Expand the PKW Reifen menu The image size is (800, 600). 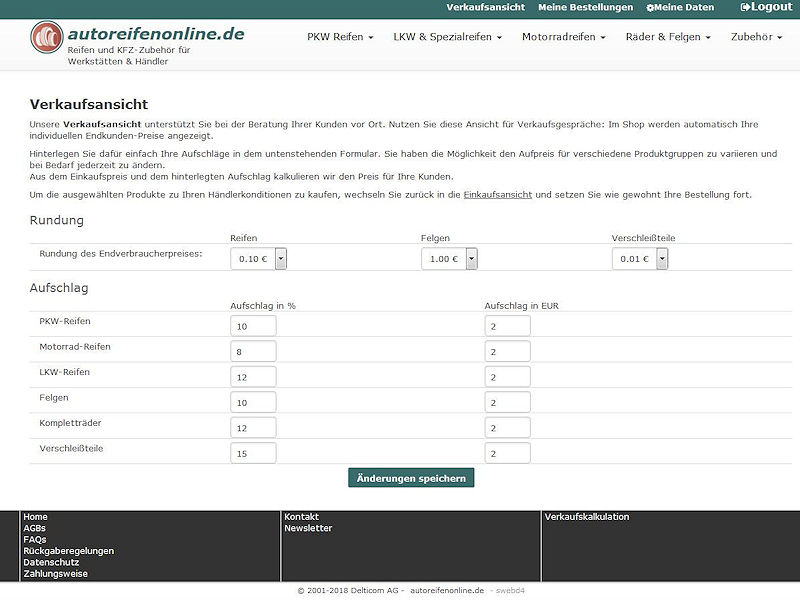[340, 37]
